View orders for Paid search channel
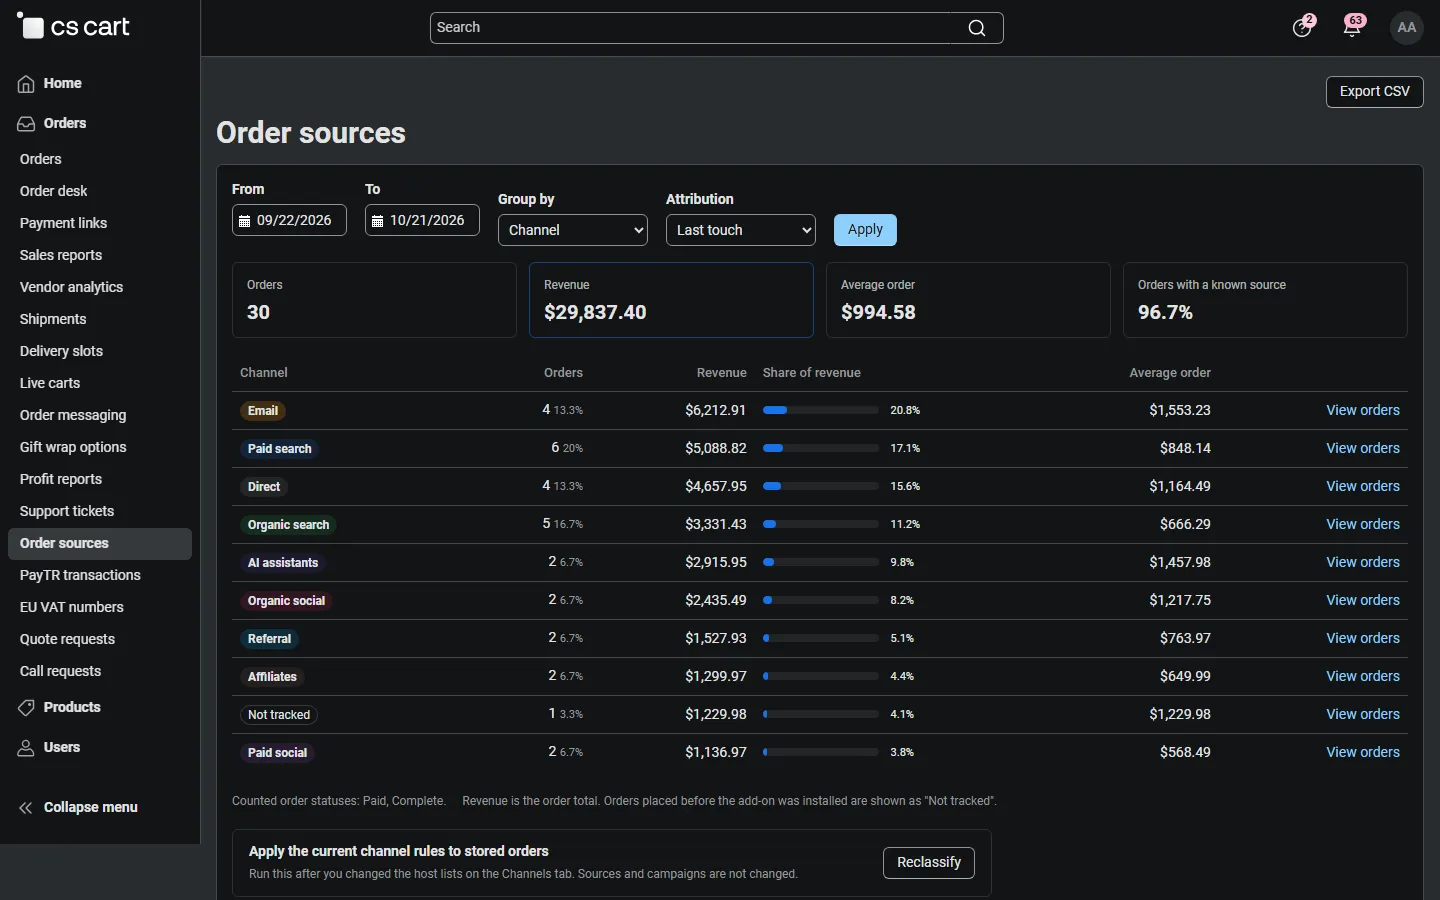 1362,449
